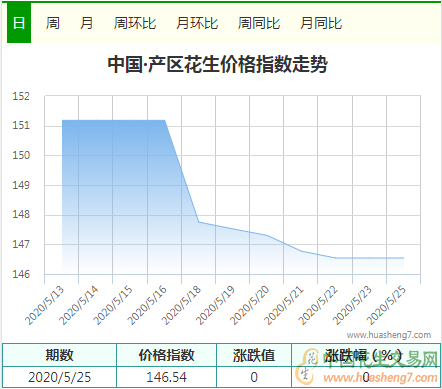This screenshot has width=442, height=389.
Task: Open the 周环比 tab
Action: [135, 23]
